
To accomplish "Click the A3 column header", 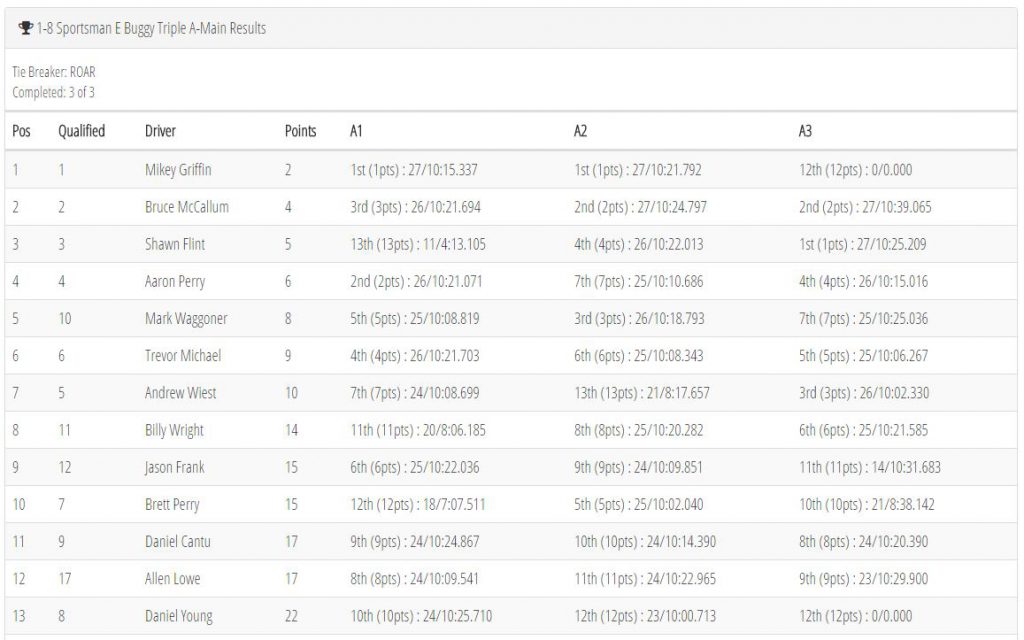I will (805, 131).
